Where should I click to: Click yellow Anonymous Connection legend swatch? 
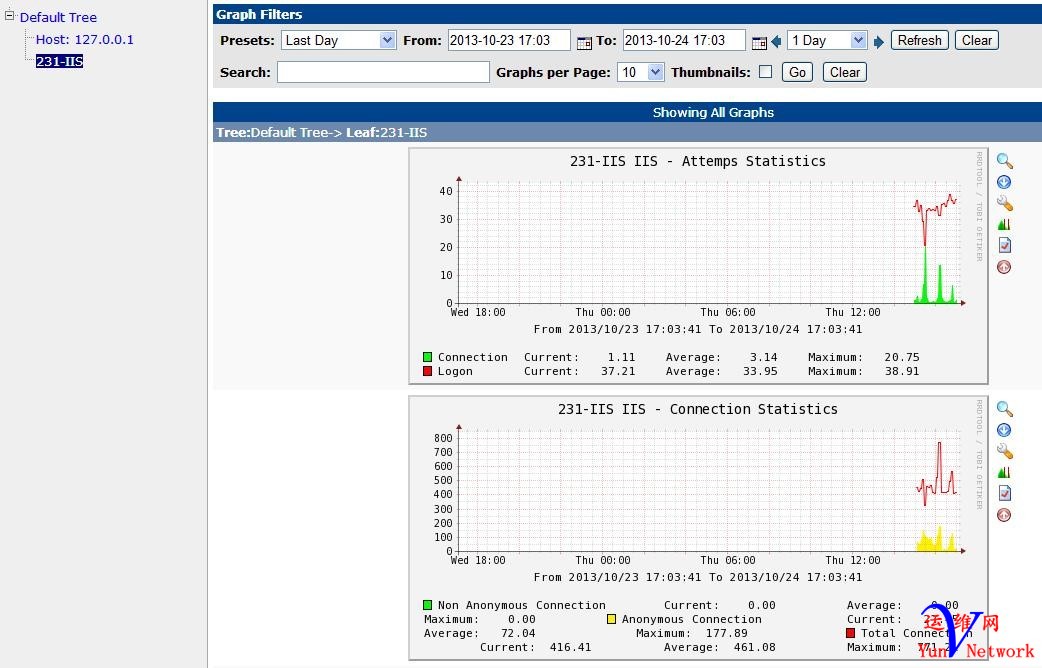point(611,619)
